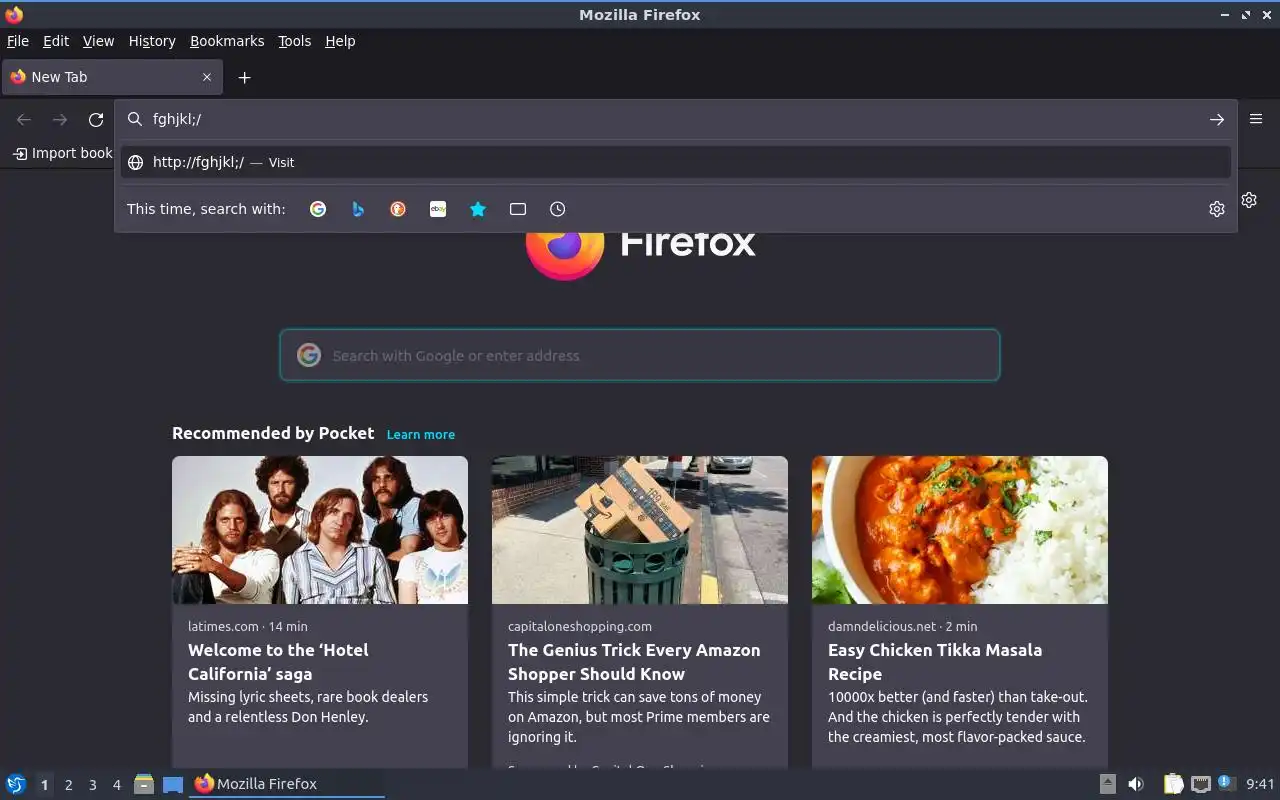This screenshot has width=1280, height=800.
Task: Search this time with eBay icon
Action: coord(438,209)
